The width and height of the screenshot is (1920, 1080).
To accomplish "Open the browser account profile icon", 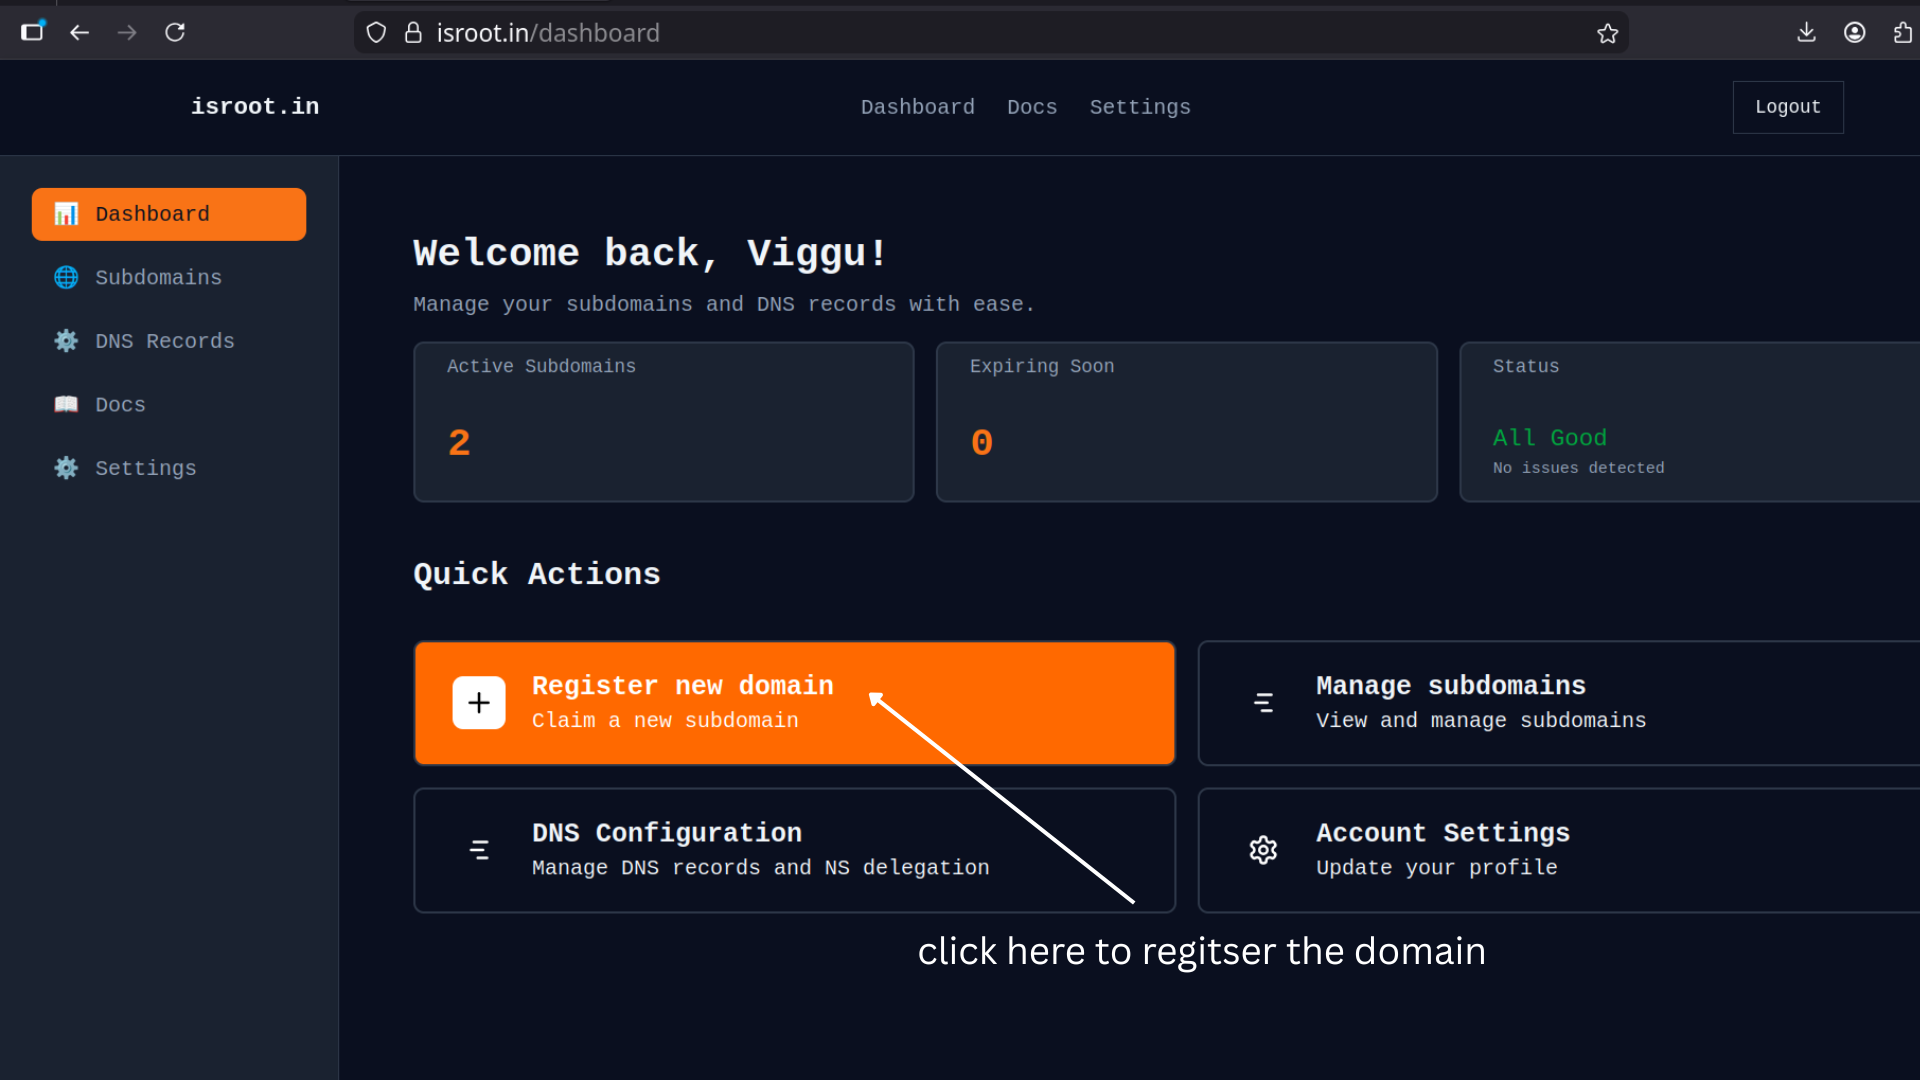I will pyautogui.click(x=1854, y=33).
